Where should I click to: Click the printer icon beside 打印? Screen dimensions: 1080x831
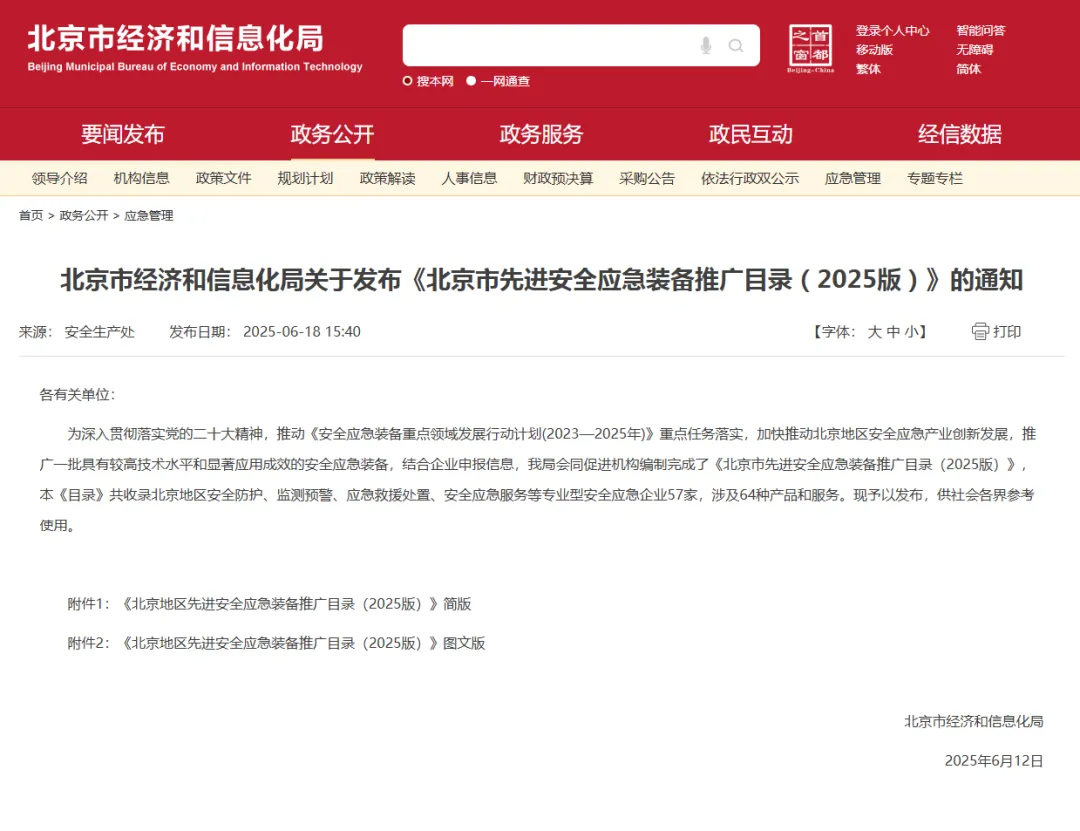[980, 332]
